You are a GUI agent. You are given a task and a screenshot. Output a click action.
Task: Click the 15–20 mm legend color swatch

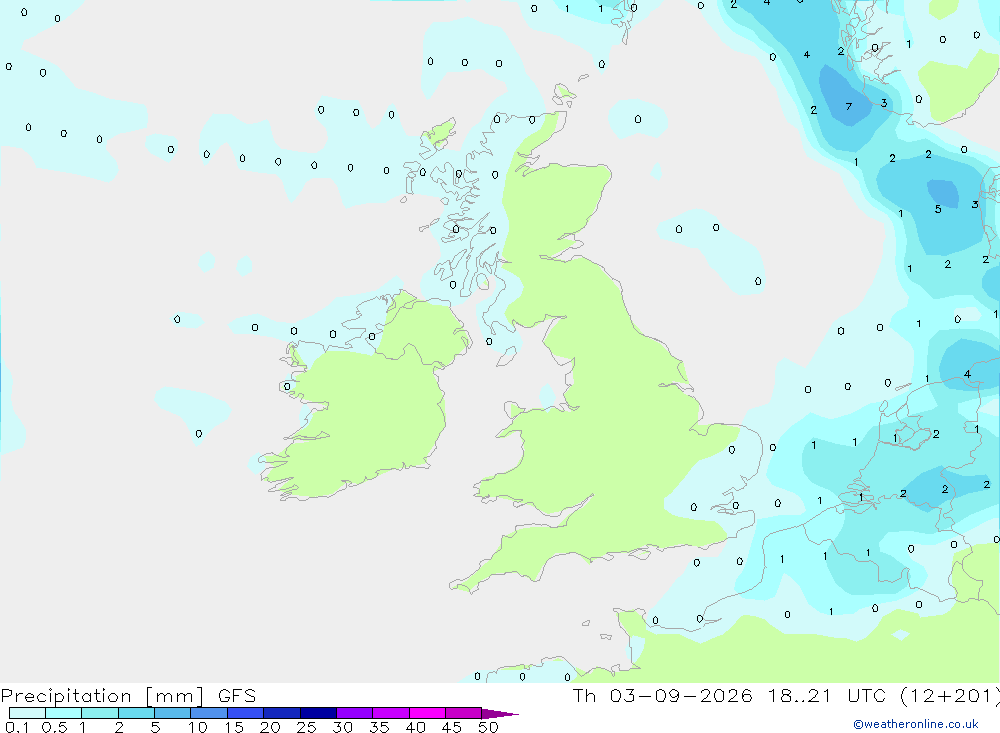(245, 713)
